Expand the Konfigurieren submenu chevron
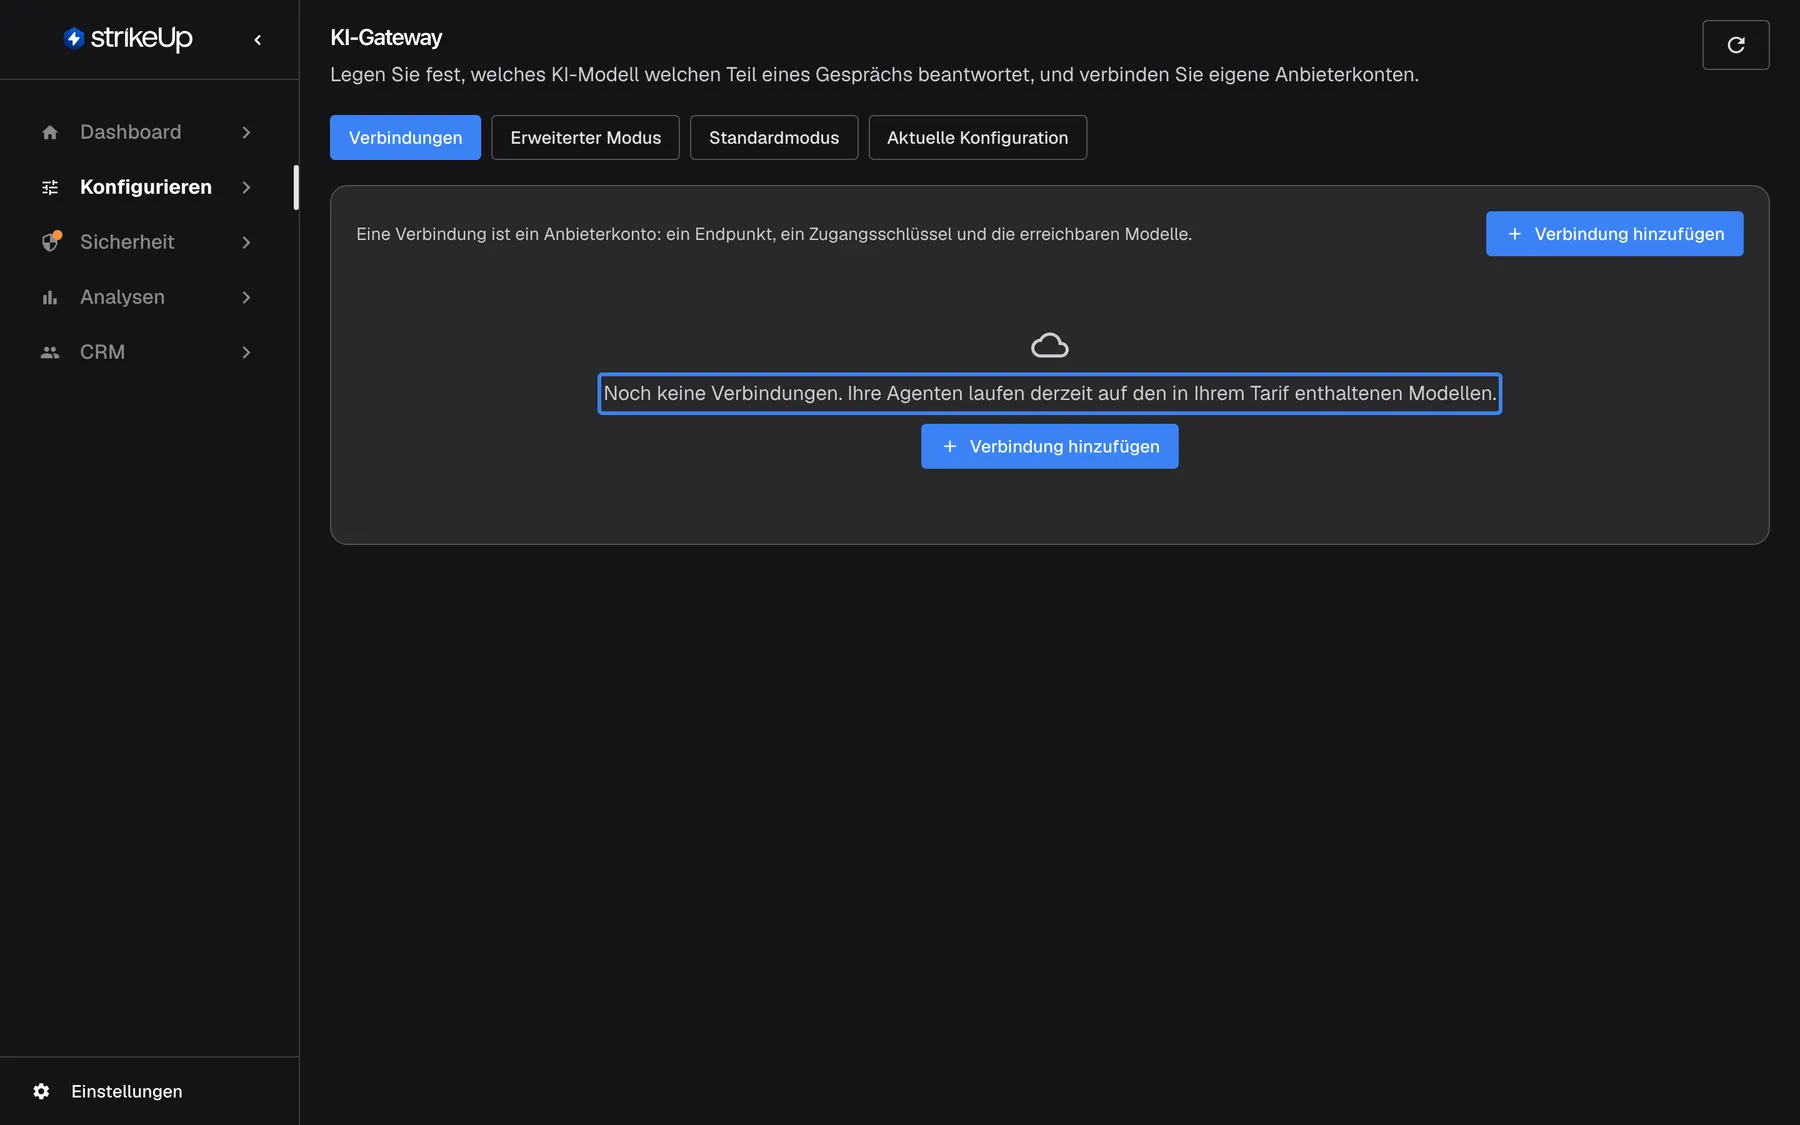 click(x=246, y=187)
